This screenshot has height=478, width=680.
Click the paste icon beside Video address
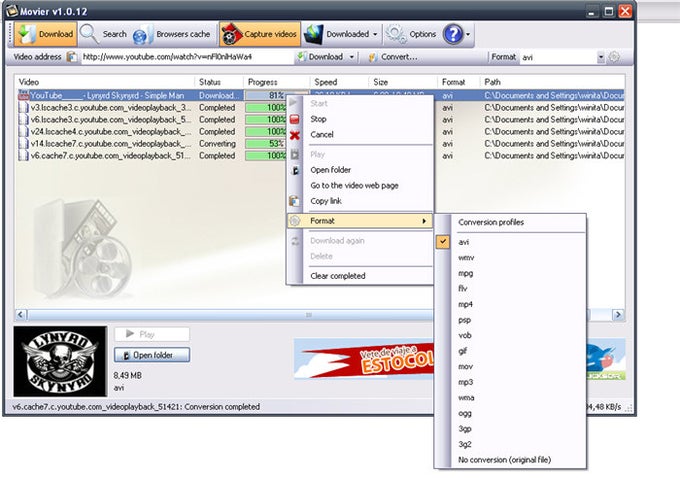(x=72, y=57)
